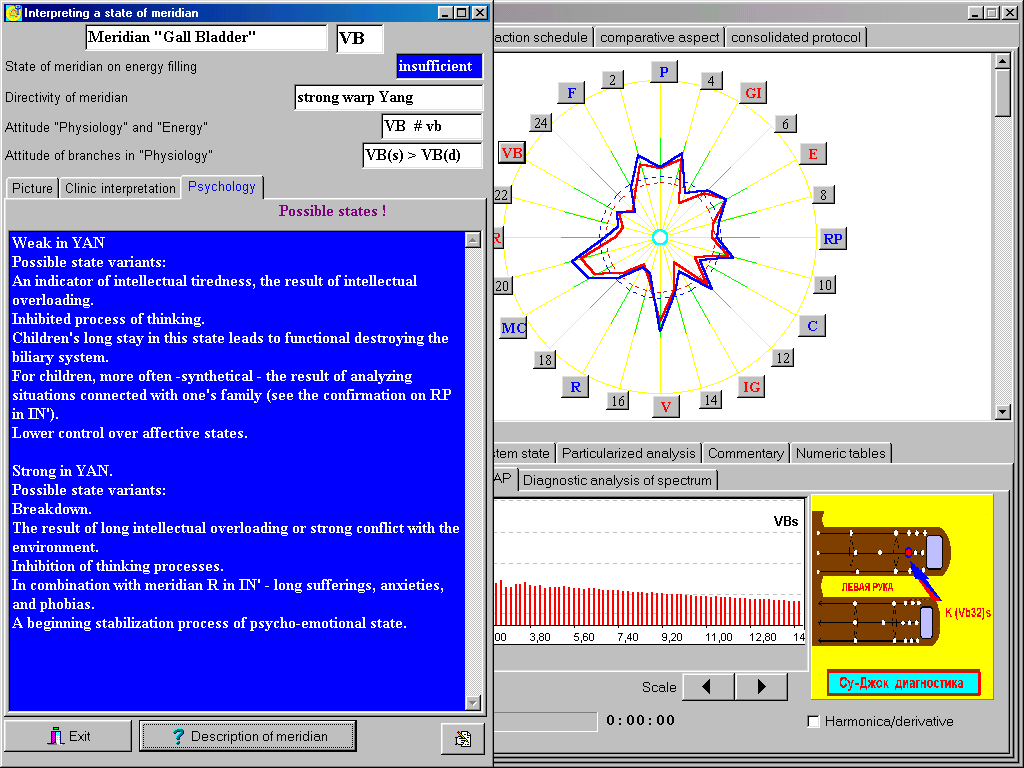The image size is (1024, 768).
Task: Enable the Harmonica/derivative checkbox
Action: click(813, 721)
